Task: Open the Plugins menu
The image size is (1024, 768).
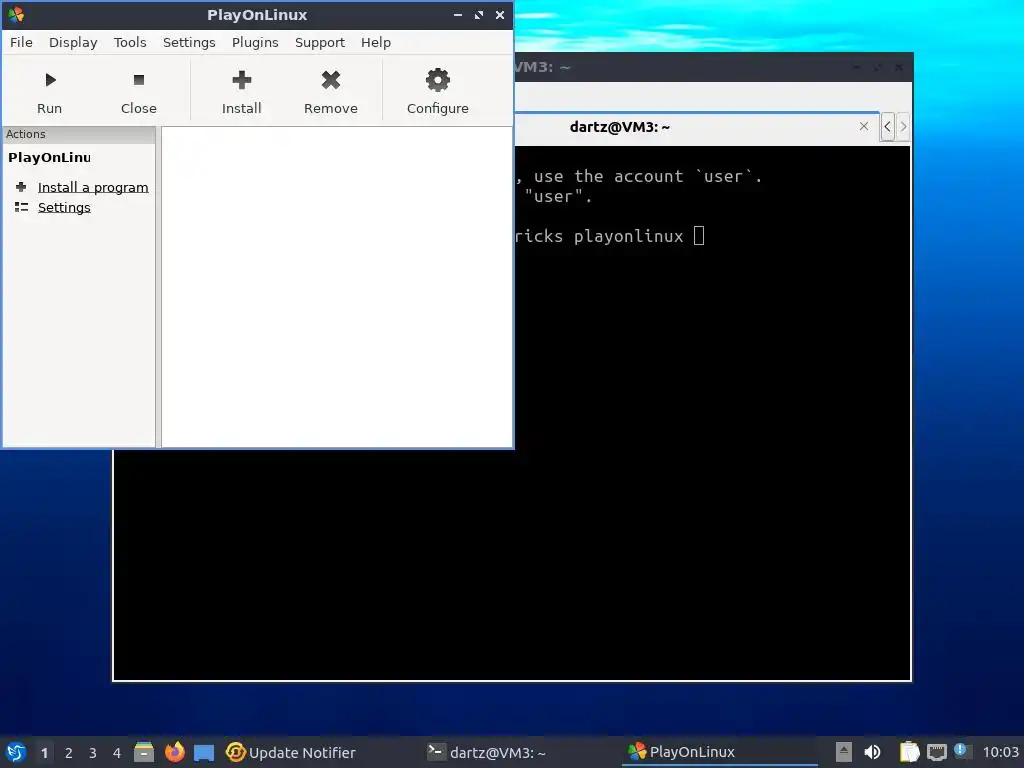Action: 255,42
